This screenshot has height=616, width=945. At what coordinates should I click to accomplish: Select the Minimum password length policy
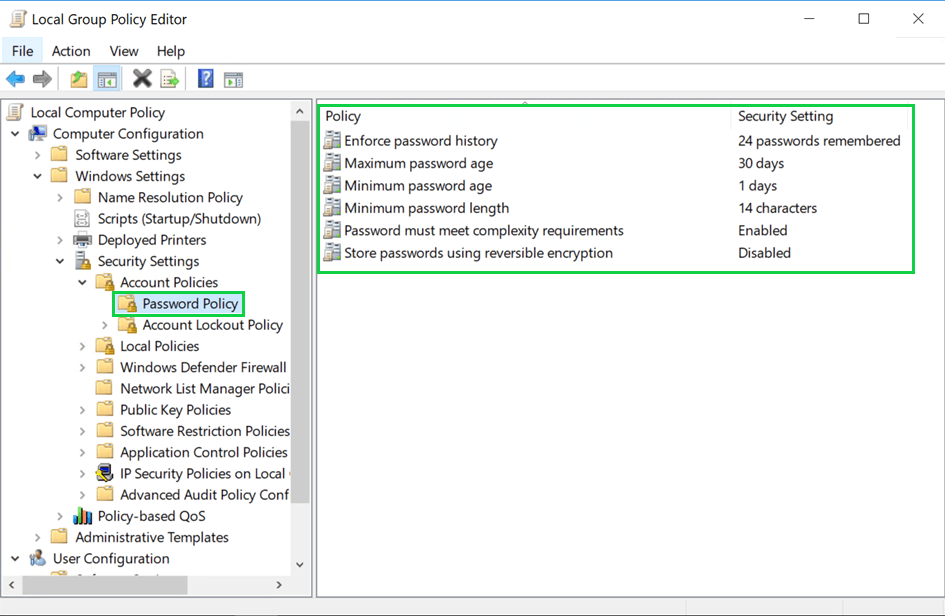point(426,208)
